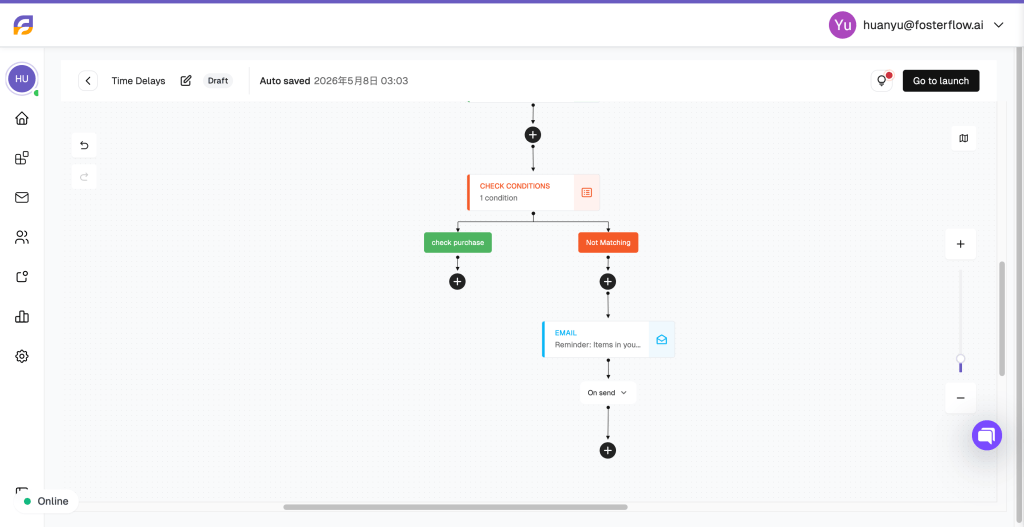Image resolution: width=1024 pixels, height=527 pixels.
Task: Zoom in with the plus button
Action: tap(960, 244)
